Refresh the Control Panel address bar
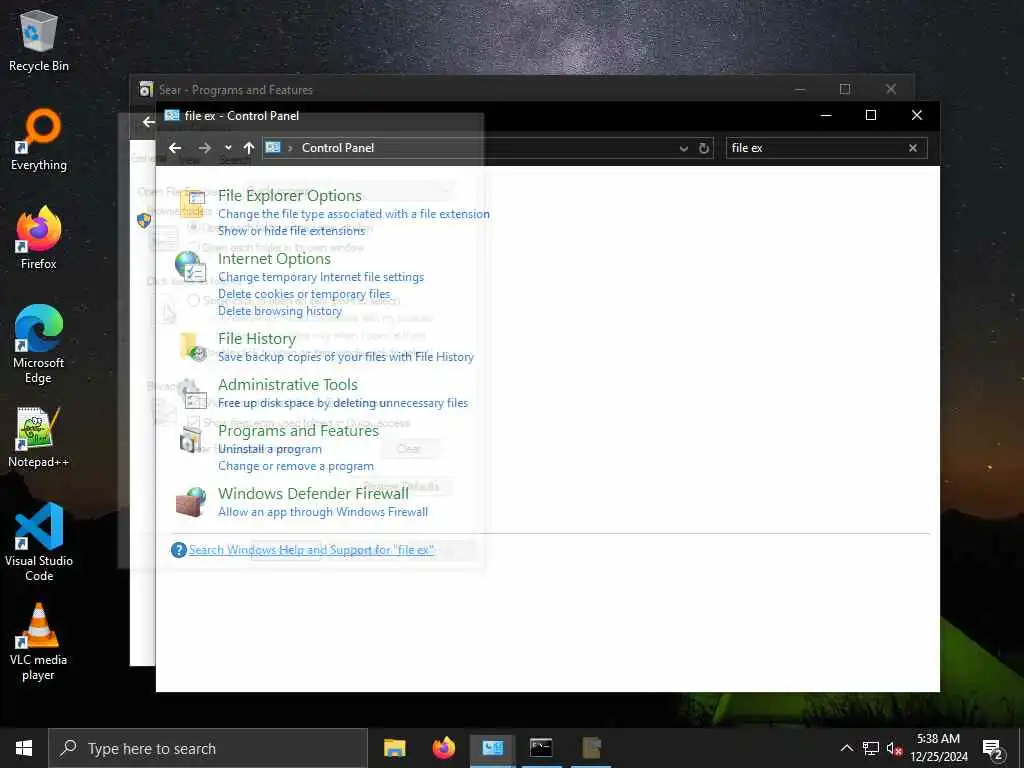The height and width of the screenshot is (768, 1024). coord(704,148)
